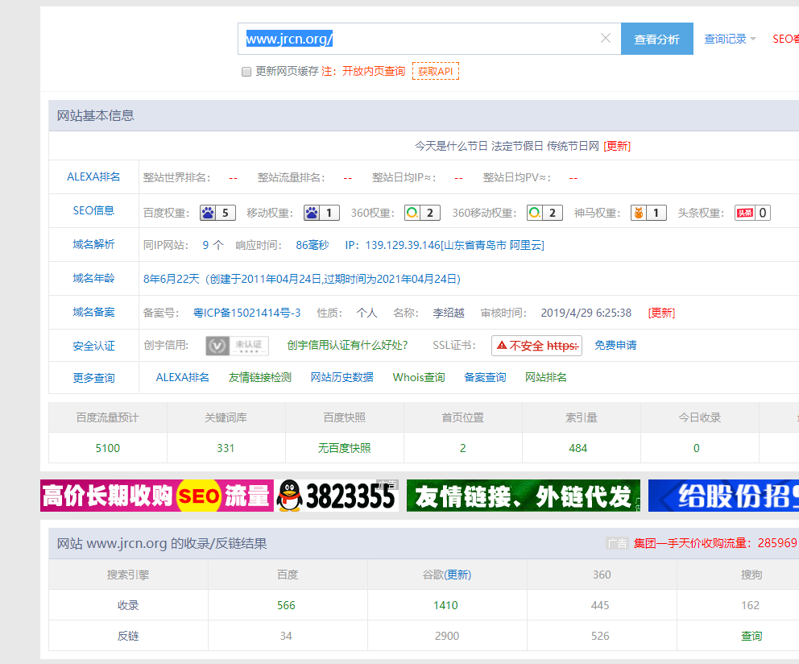Click the 360 反链 count 526
This screenshot has height=664, width=799.
tap(600, 635)
